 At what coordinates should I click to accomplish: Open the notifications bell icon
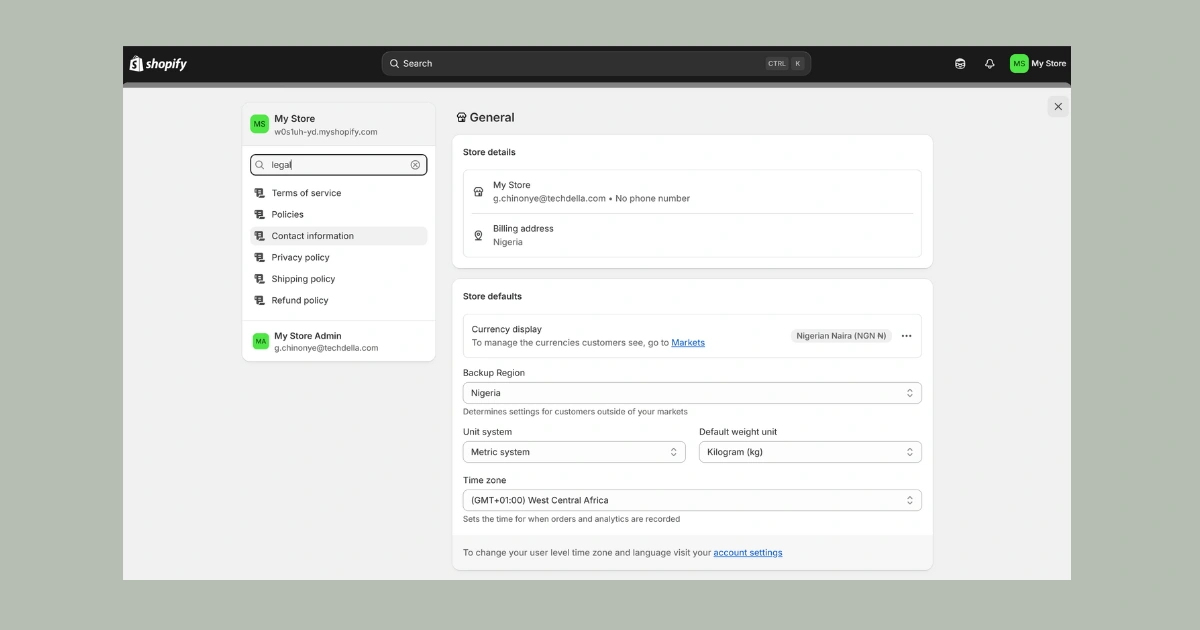point(989,64)
